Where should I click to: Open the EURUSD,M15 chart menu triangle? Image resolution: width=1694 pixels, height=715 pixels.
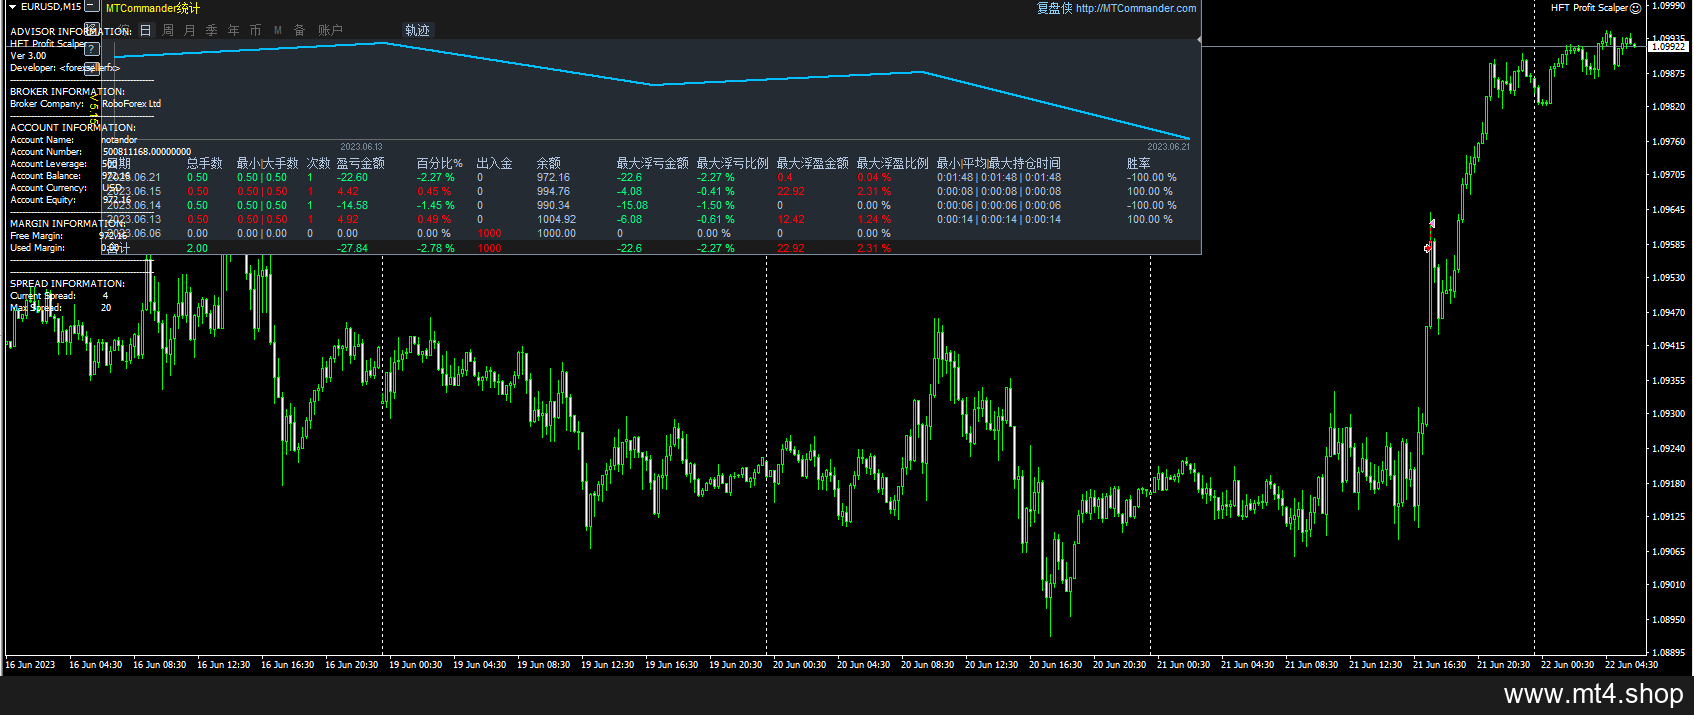tap(12, 7)
